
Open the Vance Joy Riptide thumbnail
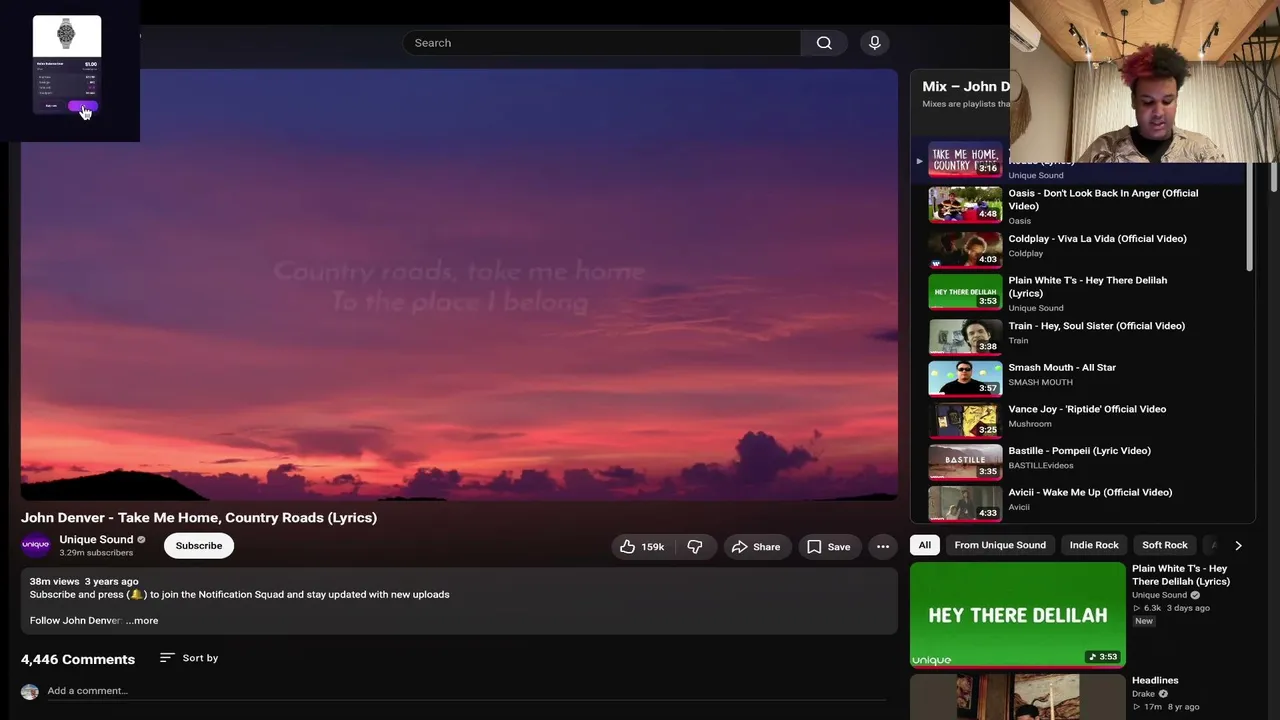pyautogui.click(x=965, y=420)
